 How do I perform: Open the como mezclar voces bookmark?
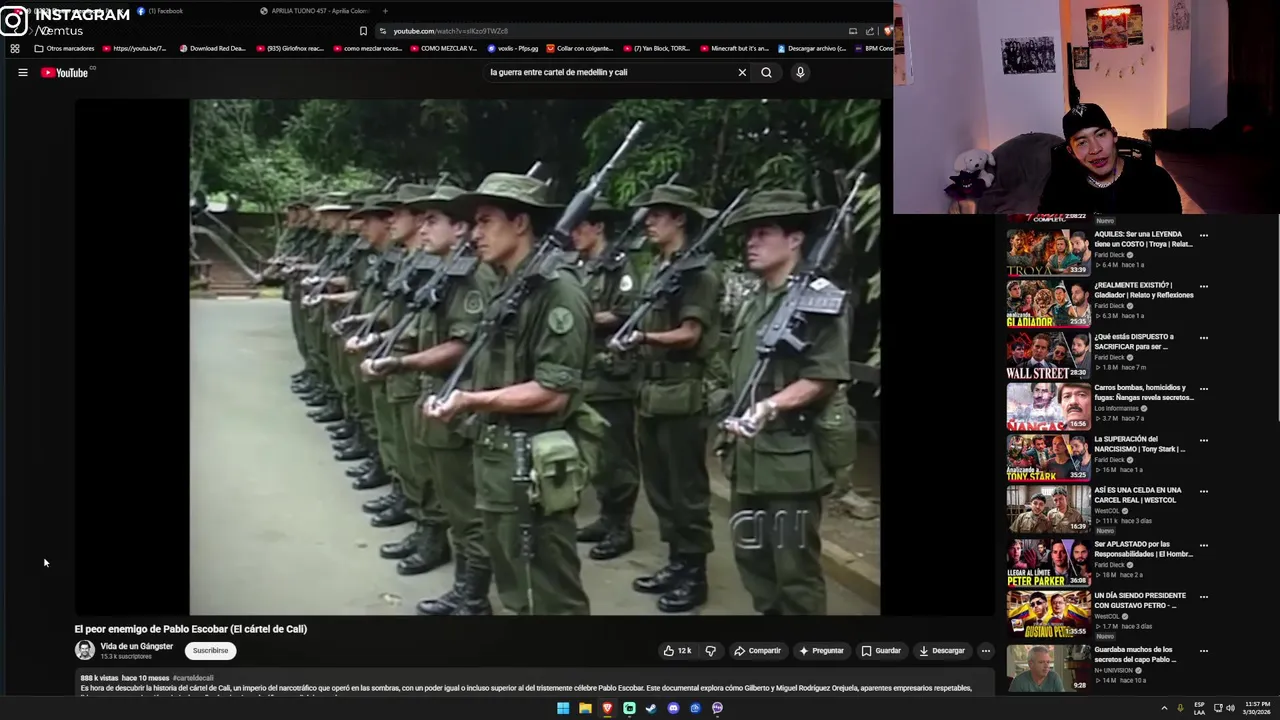point(366,48)
